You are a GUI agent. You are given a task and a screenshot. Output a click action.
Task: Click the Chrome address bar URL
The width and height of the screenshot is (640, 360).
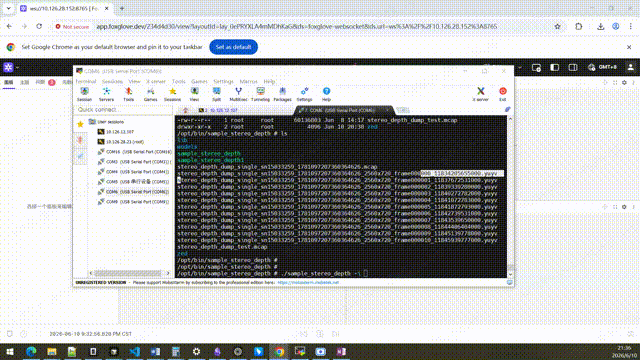coord(297,27)
